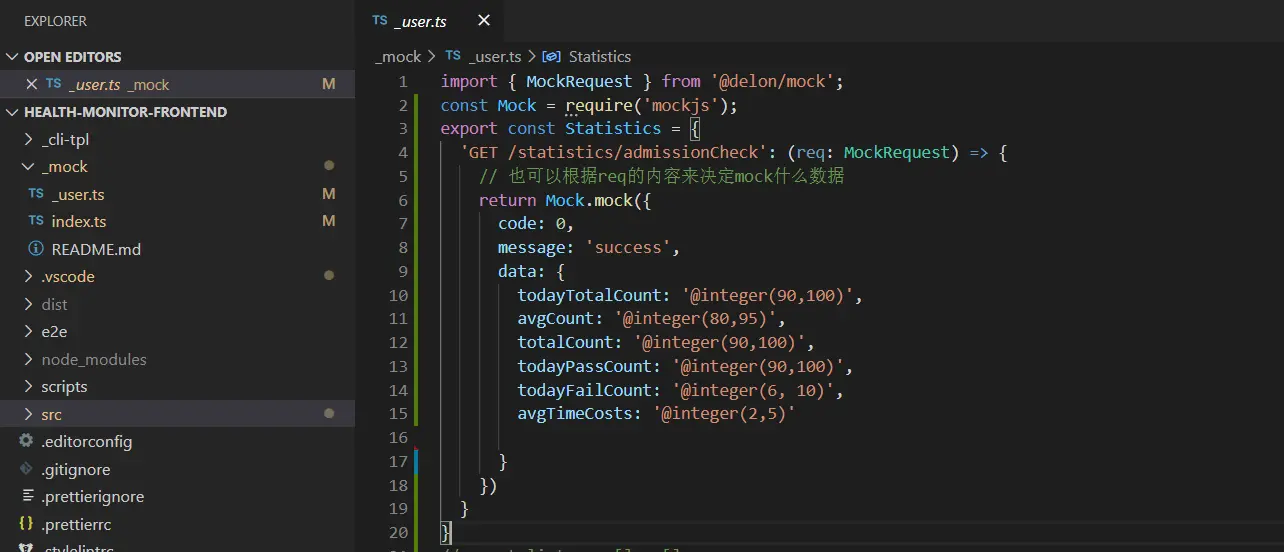Open the .editorconfig file
The image size is (1284, 552).
[x=86, y=442]
